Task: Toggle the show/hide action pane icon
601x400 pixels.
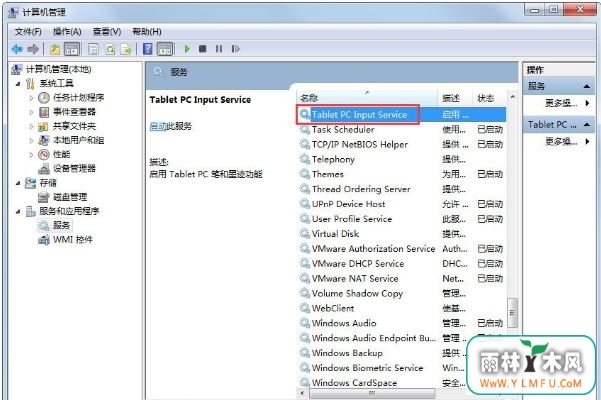Action: tap(165, 49)
